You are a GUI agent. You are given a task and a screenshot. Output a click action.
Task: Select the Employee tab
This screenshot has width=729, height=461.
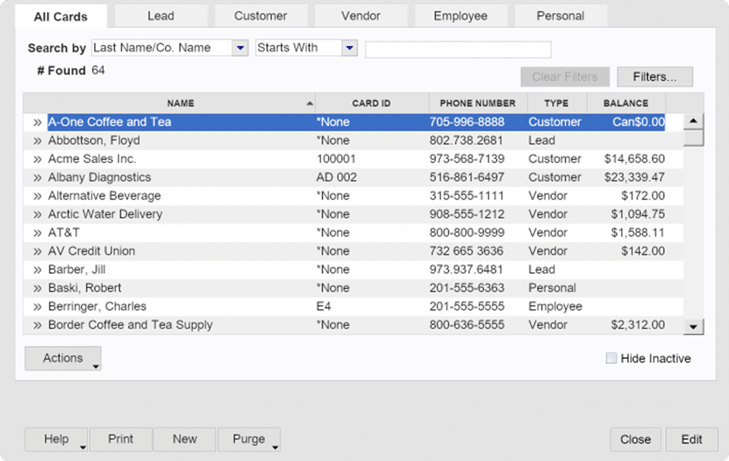pyautogui.click(x=460, y=16)
